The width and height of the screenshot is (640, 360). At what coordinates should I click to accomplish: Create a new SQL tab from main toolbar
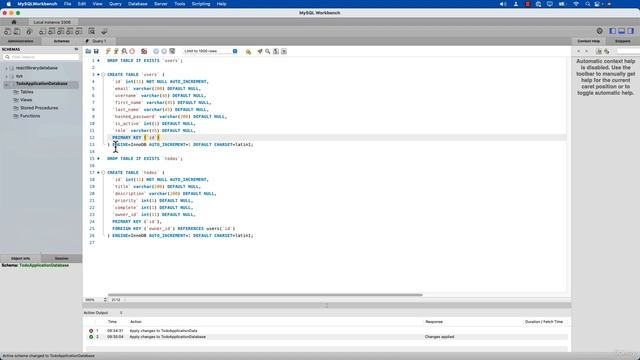tap(7, 31)
